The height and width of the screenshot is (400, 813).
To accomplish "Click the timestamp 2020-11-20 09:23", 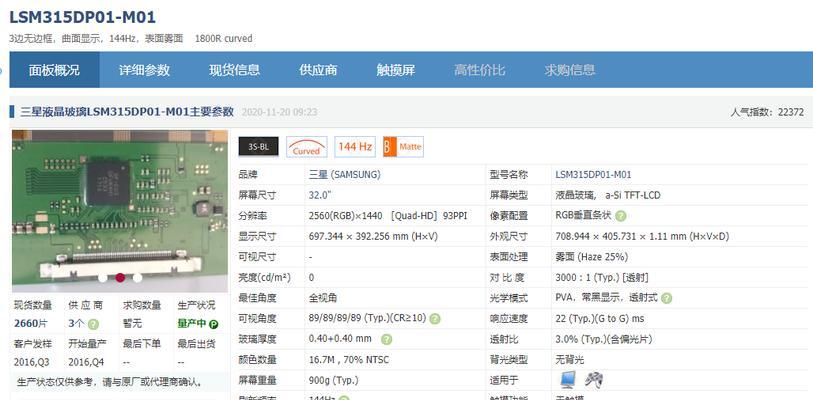I will point(280,112).
